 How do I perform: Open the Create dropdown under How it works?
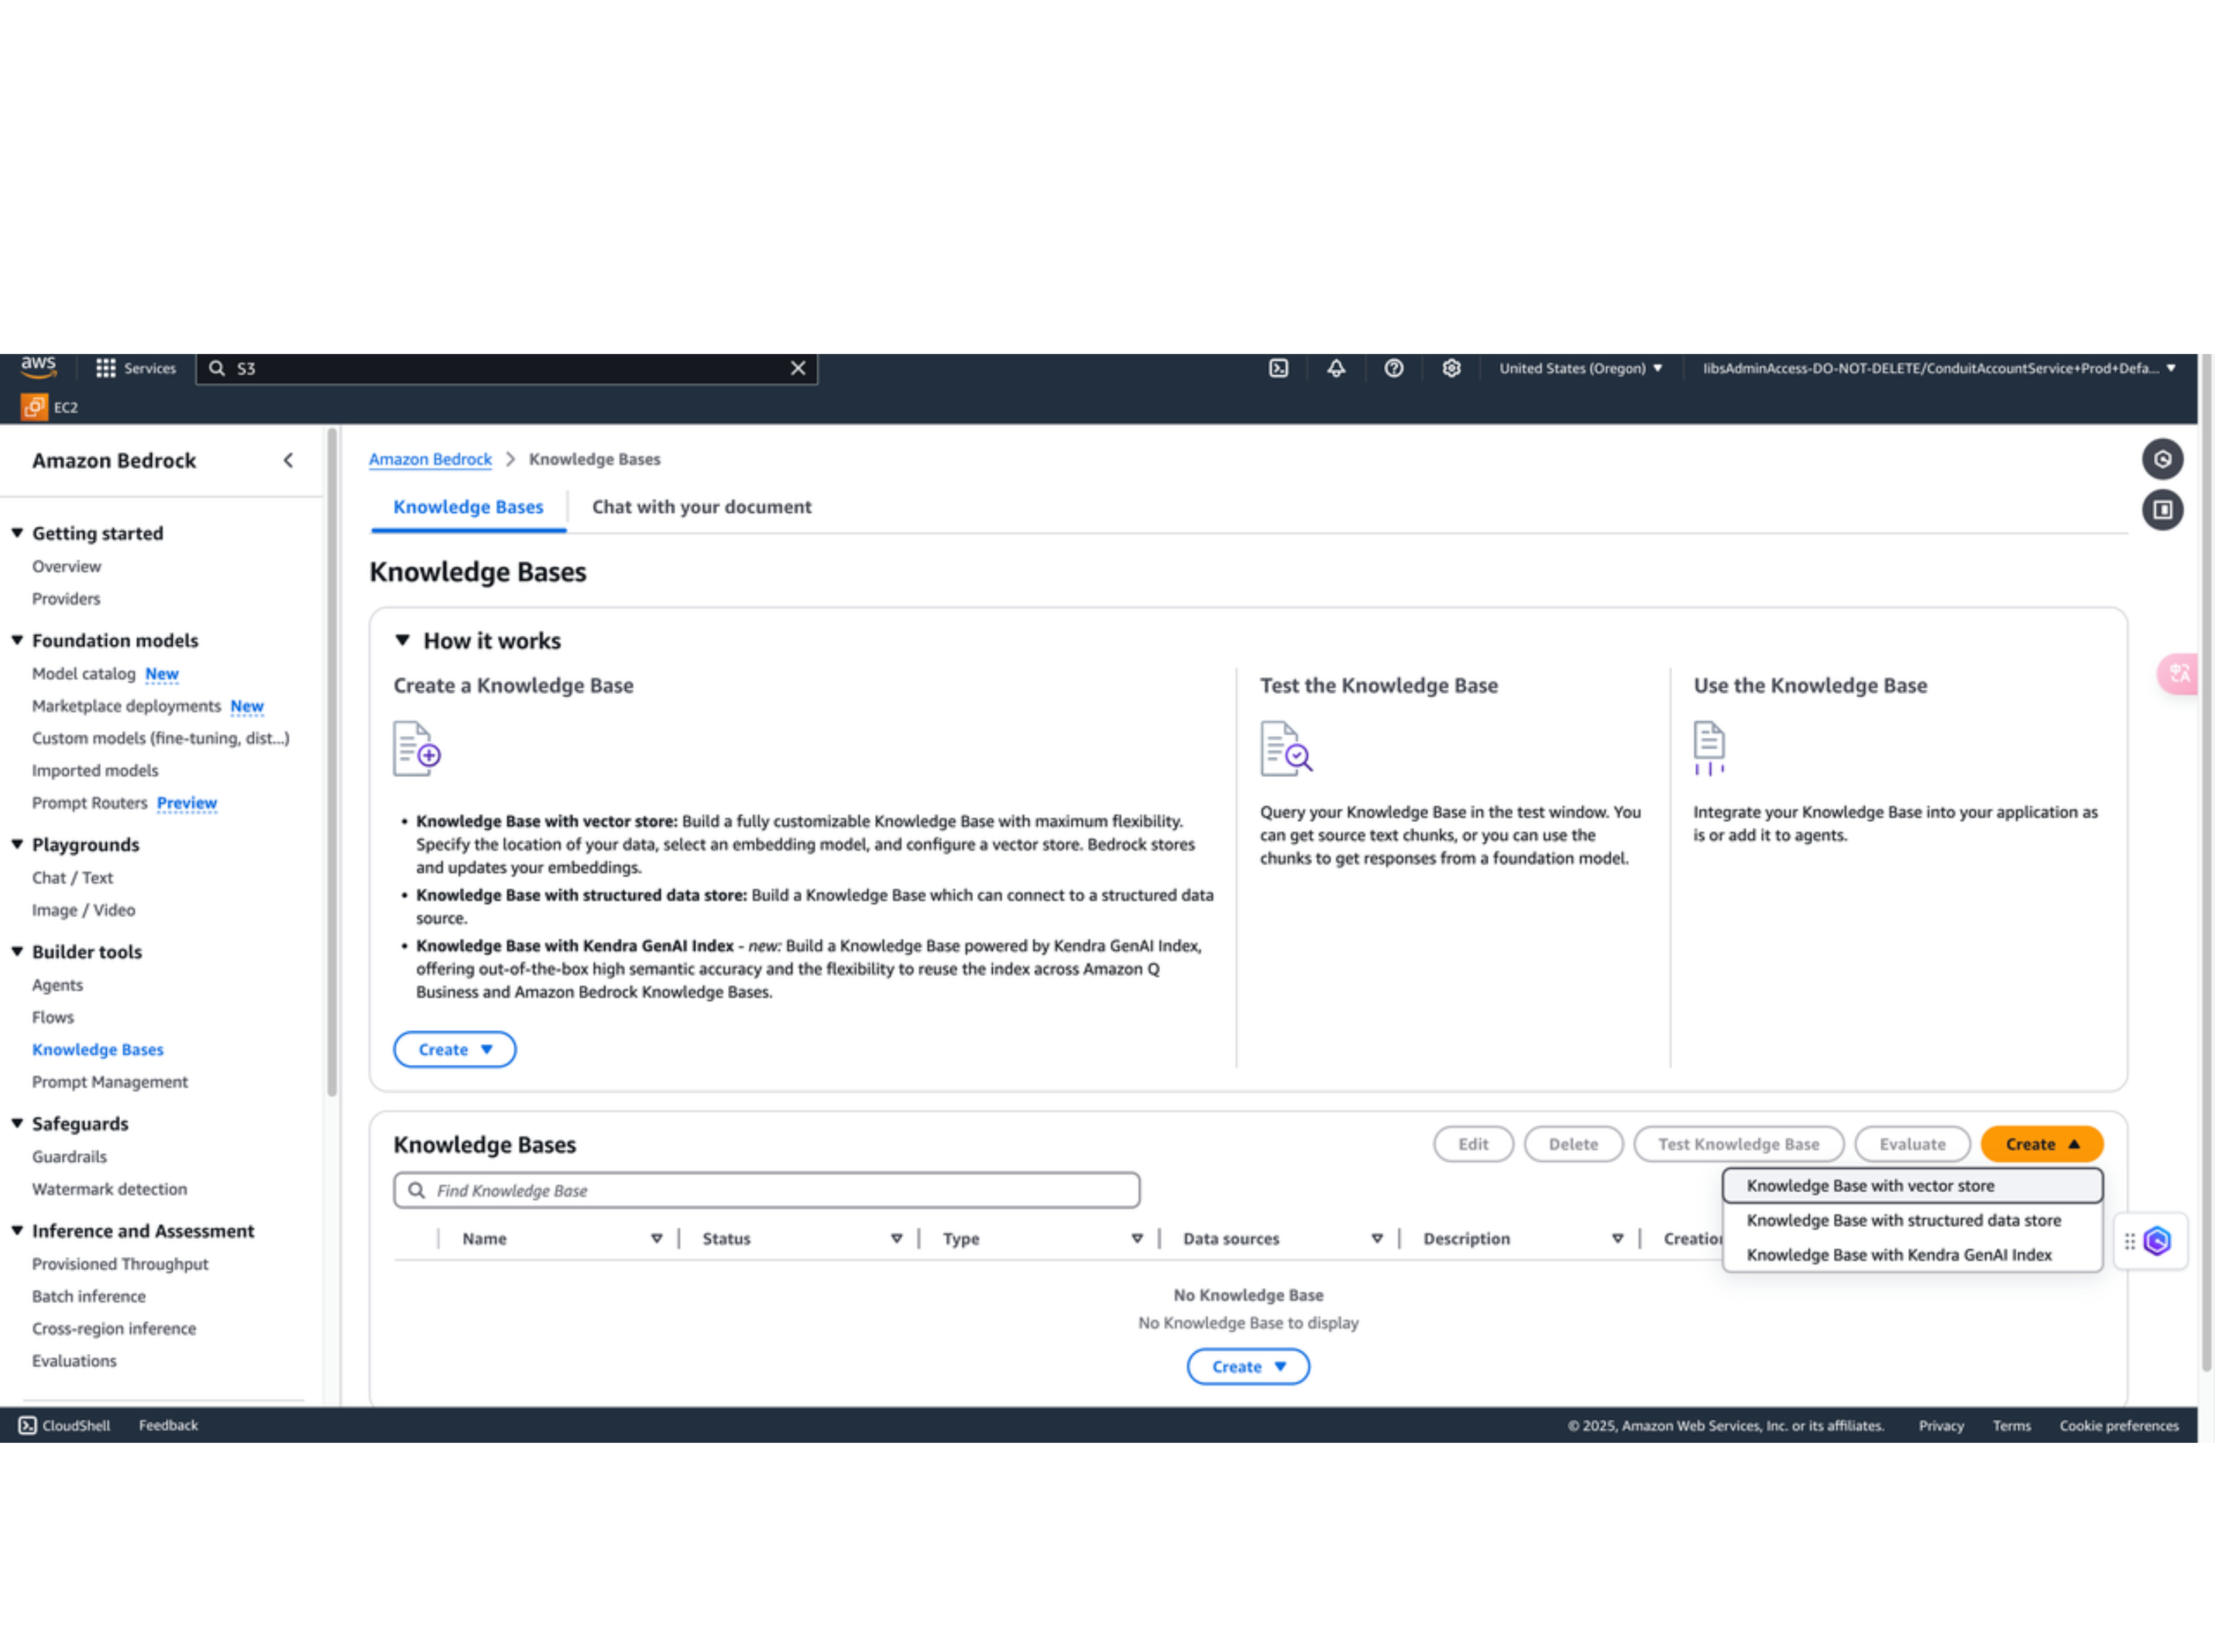tap(454, 1049)
